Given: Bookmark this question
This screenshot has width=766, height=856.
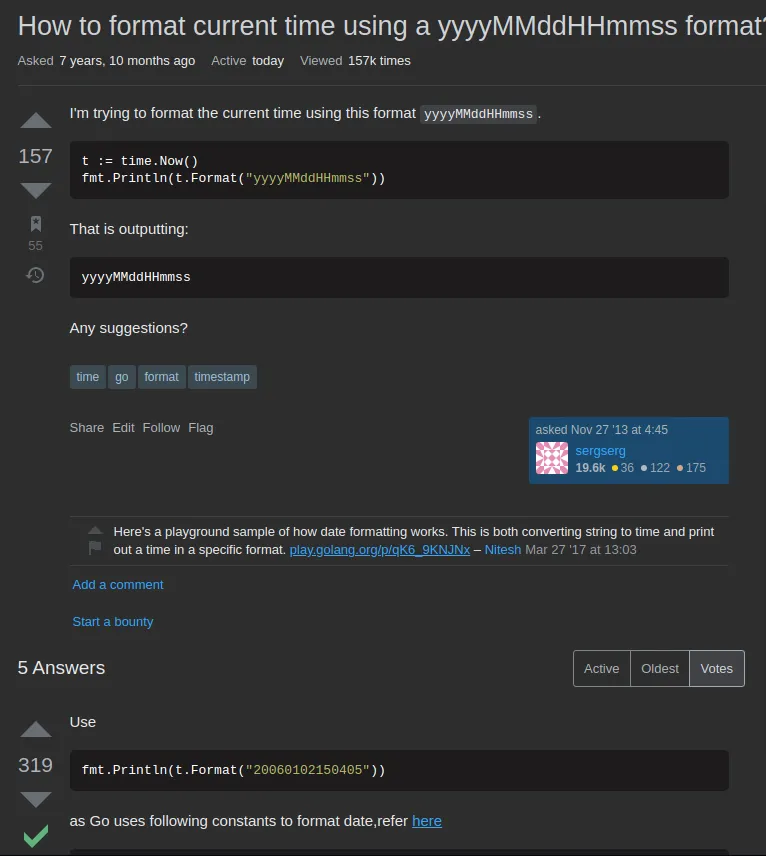Looking at the screenshot, I should [36, 223].
